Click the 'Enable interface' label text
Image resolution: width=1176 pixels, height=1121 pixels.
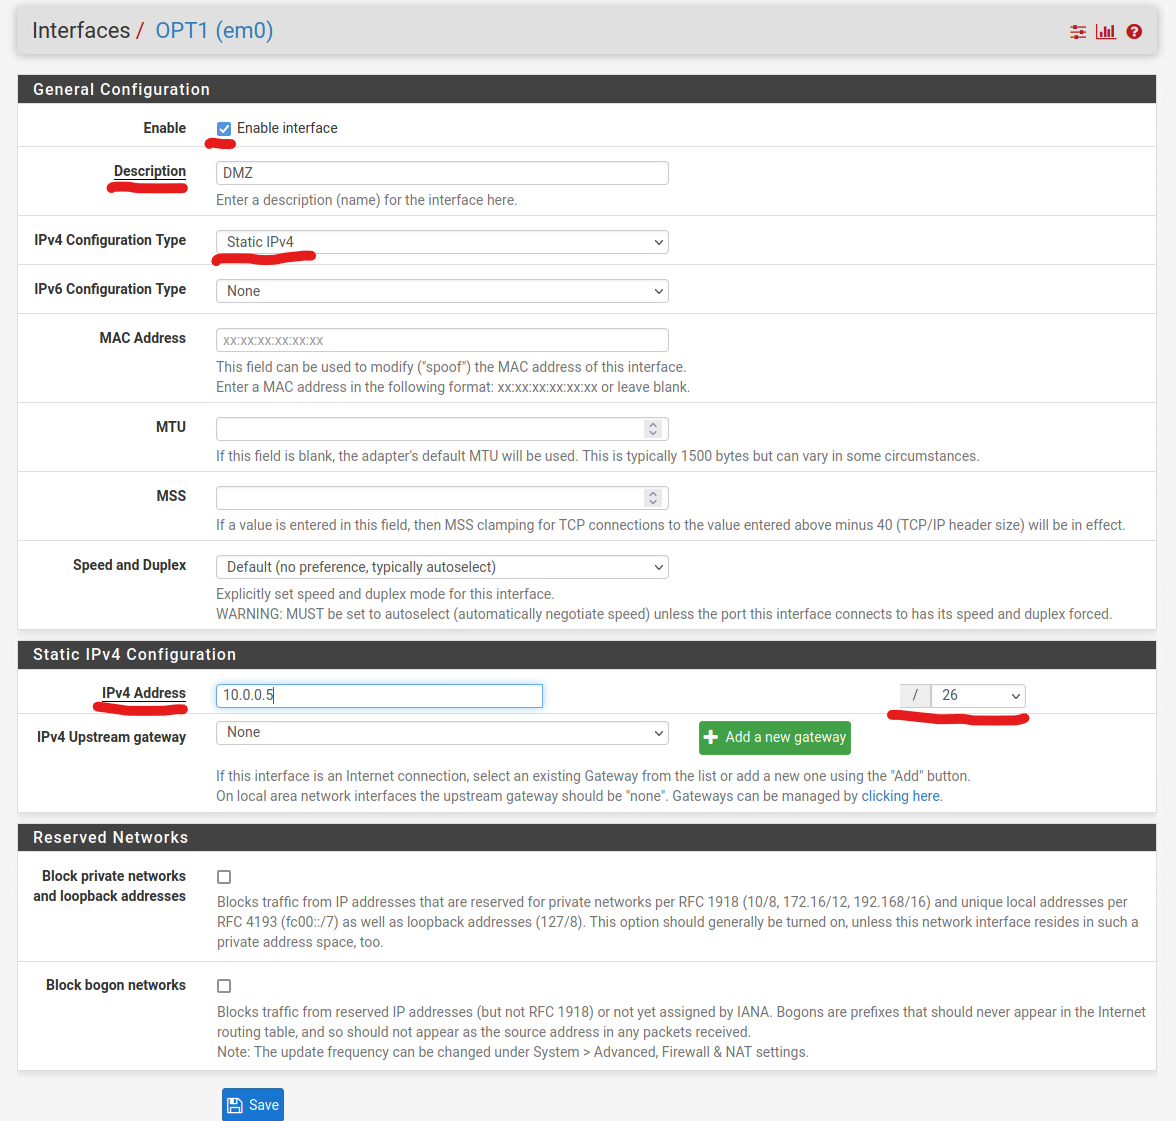pyautogui.click(x=287, y=128)
